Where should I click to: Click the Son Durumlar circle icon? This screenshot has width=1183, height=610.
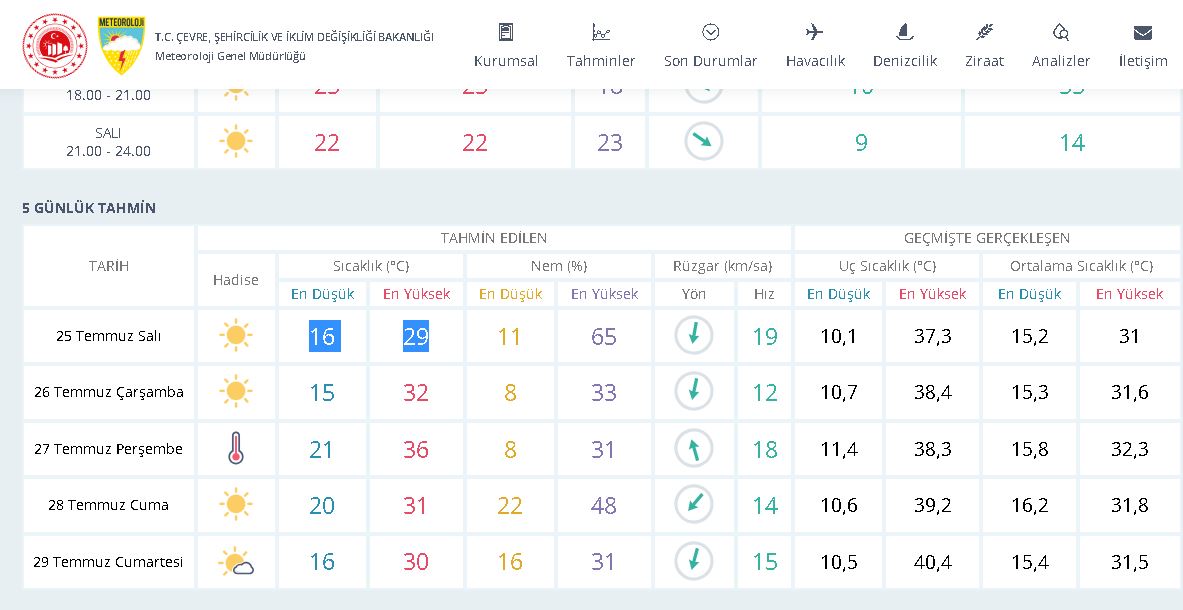pyautogui.click(x=711, y=32)
